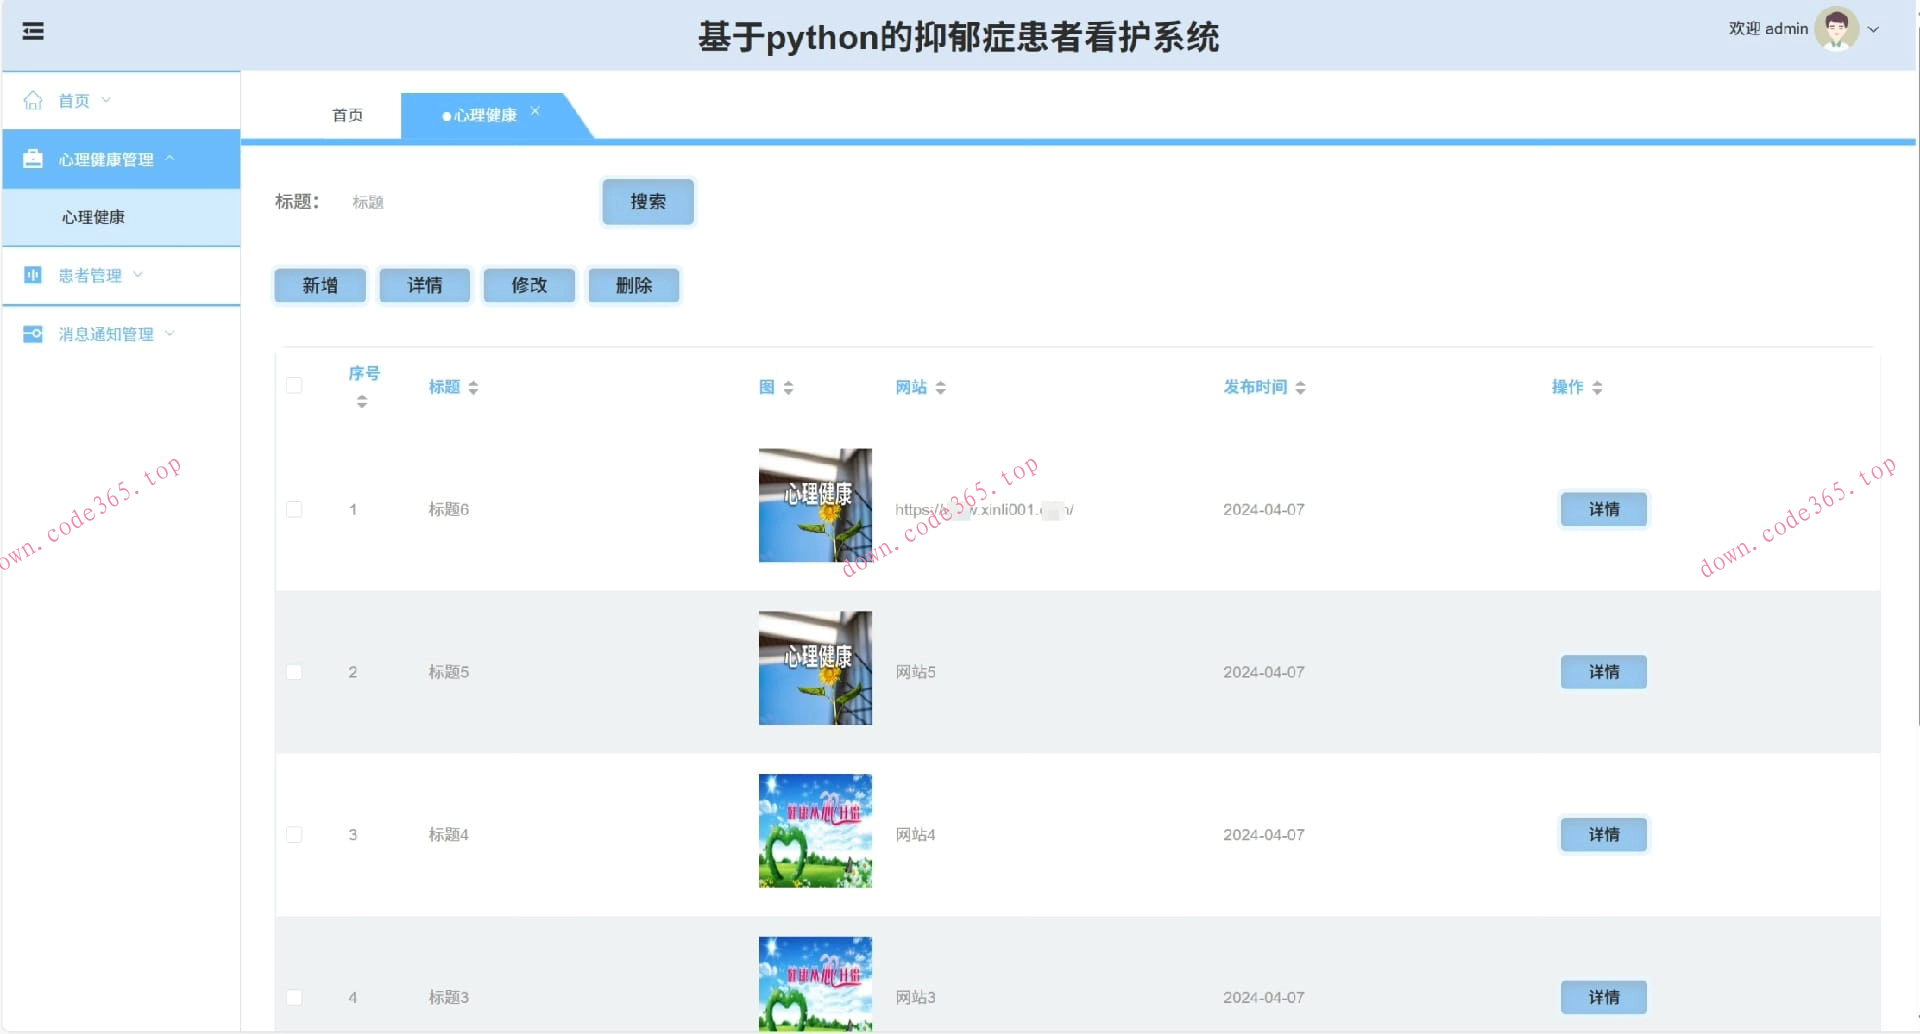The width and height of the screenshot is (1920, 1034).
Task: Select the checkbox for row 标题4
Action: click(x=294, y=835)
